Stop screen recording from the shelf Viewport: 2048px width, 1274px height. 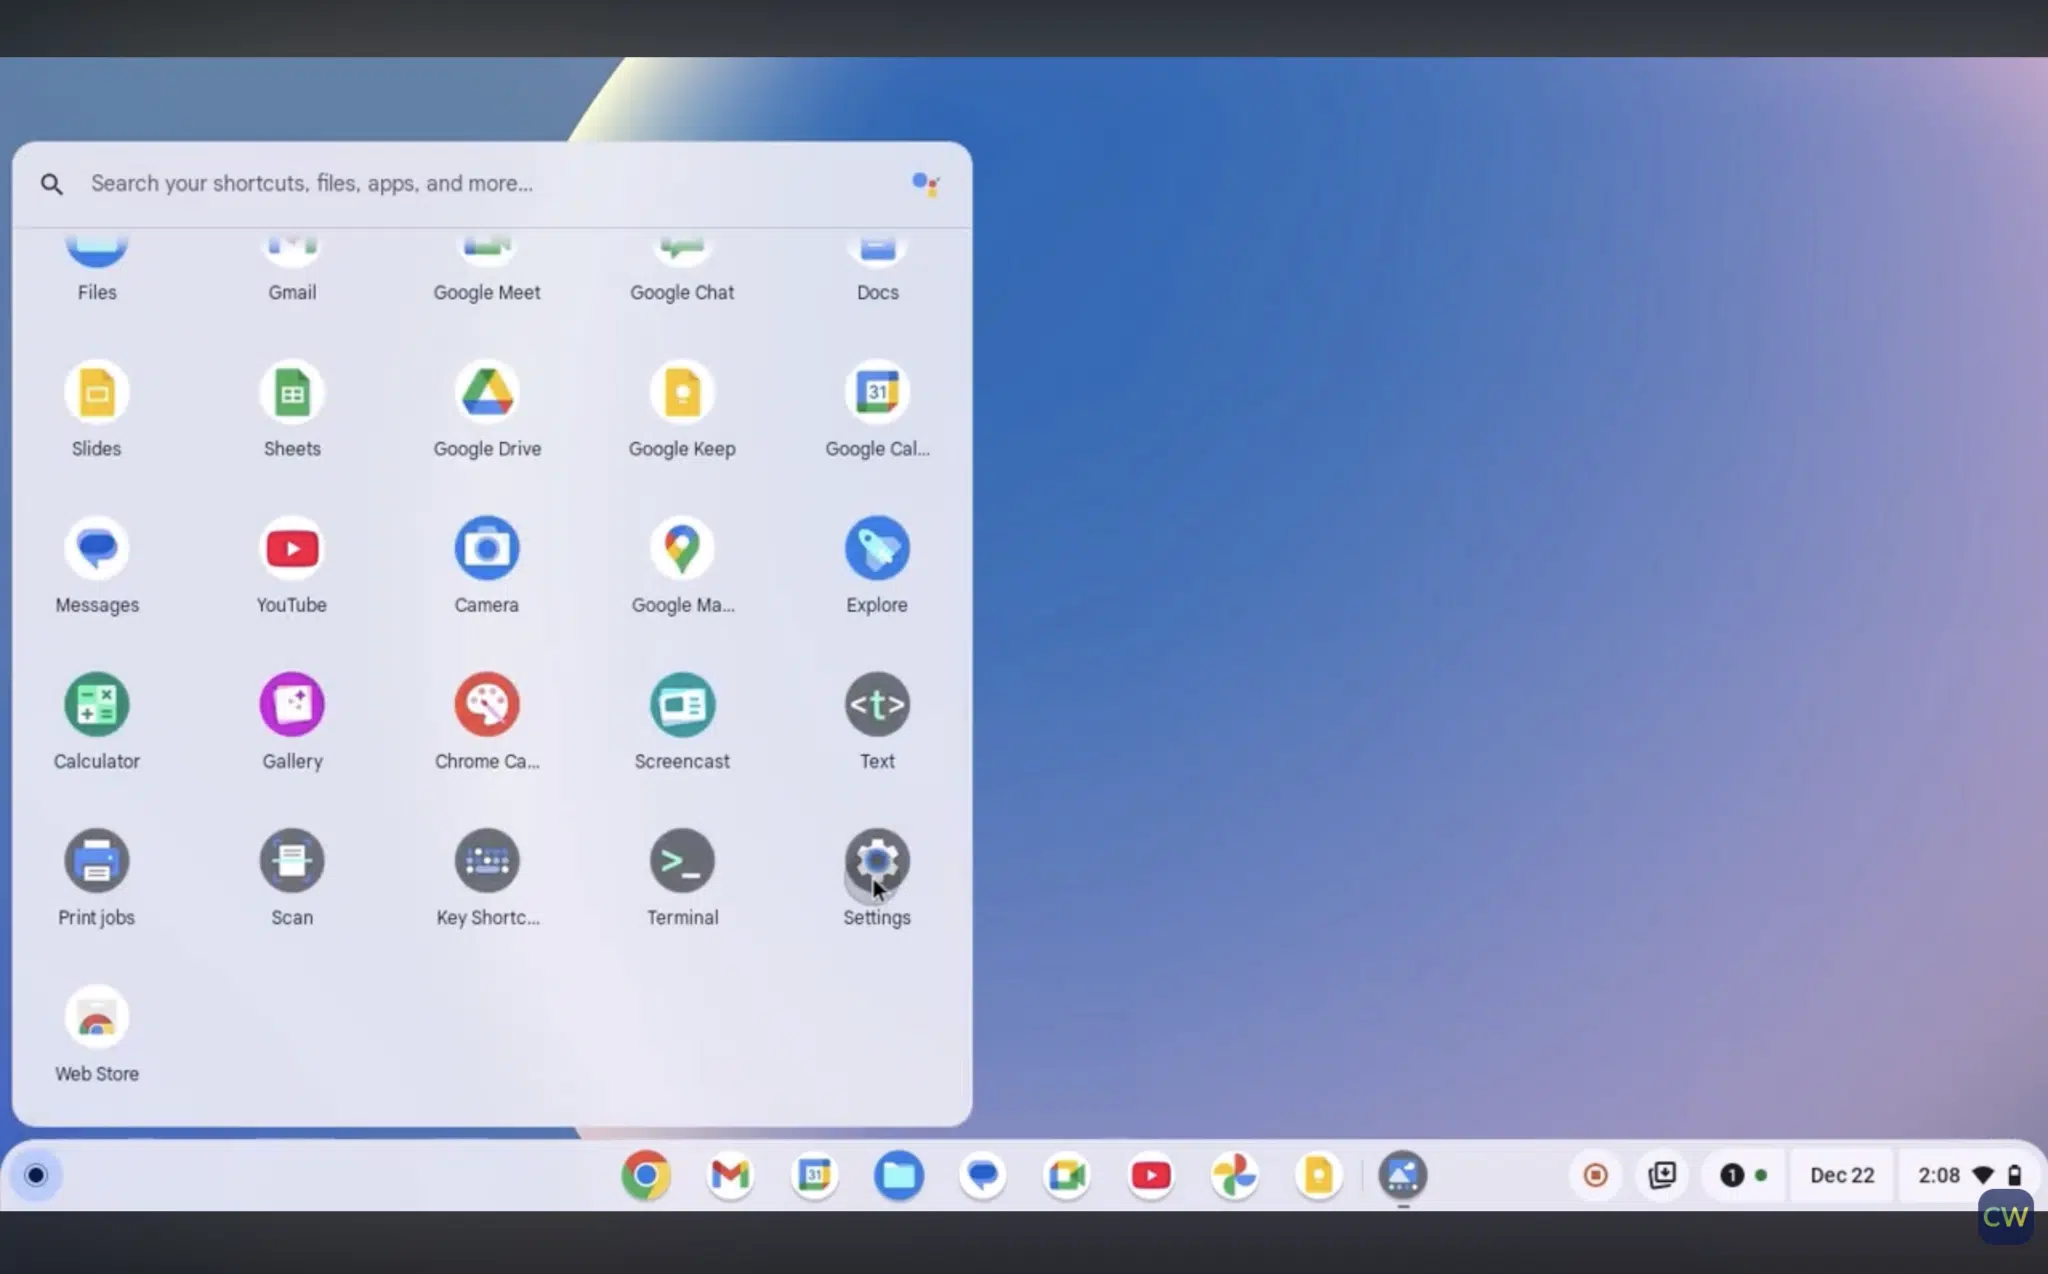pyautogui.click(x=1596, y=1175)
